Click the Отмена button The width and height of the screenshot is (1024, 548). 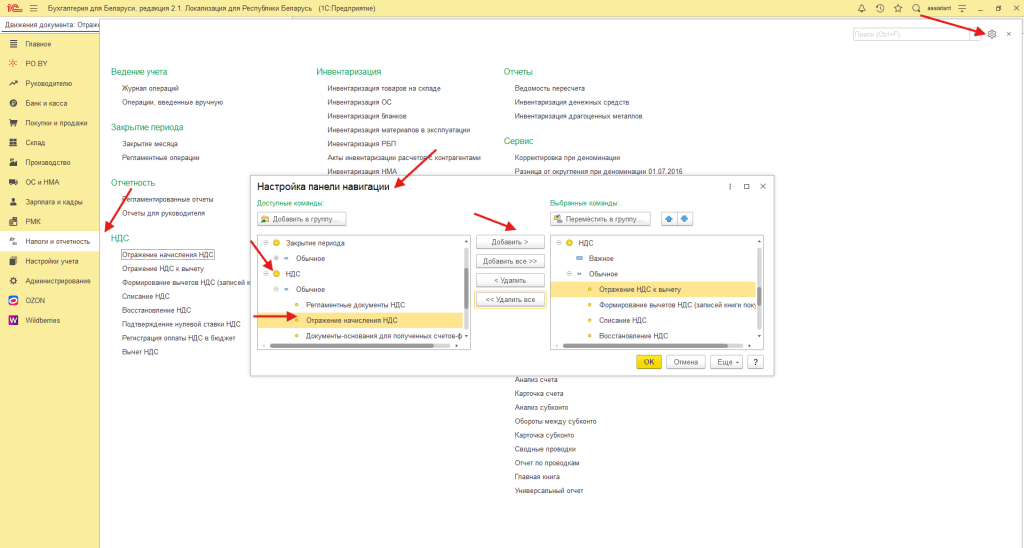(686, 362)
